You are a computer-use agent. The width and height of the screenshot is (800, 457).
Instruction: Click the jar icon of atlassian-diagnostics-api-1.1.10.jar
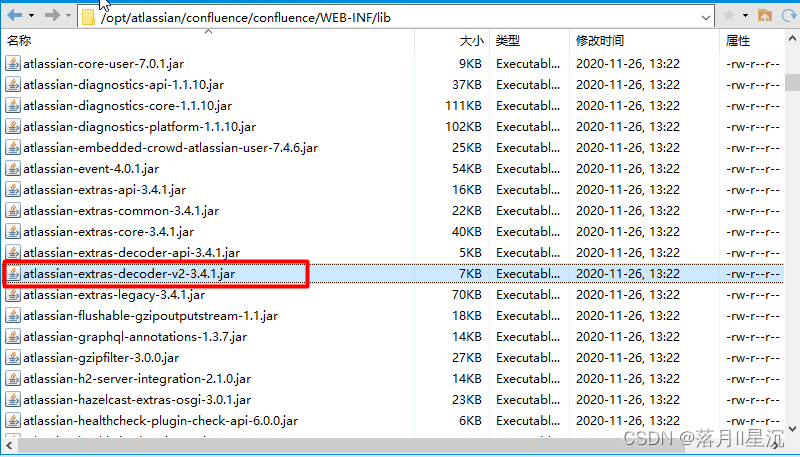pos(13,84)
